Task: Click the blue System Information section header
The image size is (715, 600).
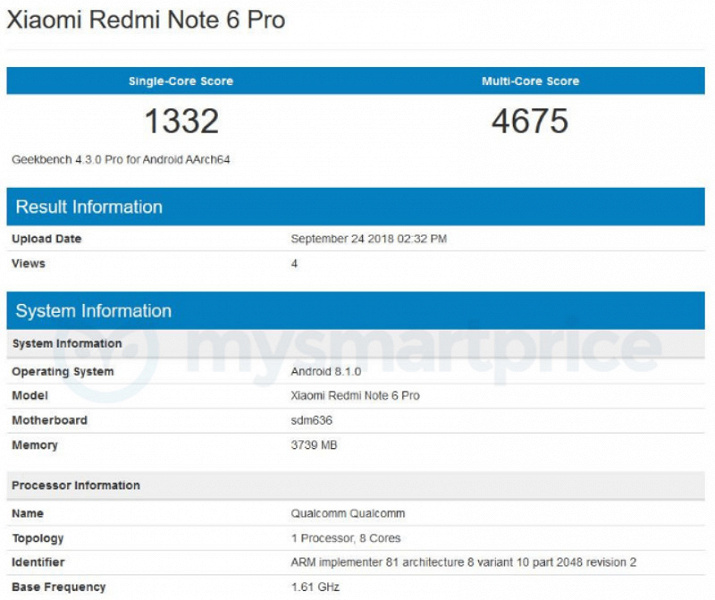Action: coord(356,310)
